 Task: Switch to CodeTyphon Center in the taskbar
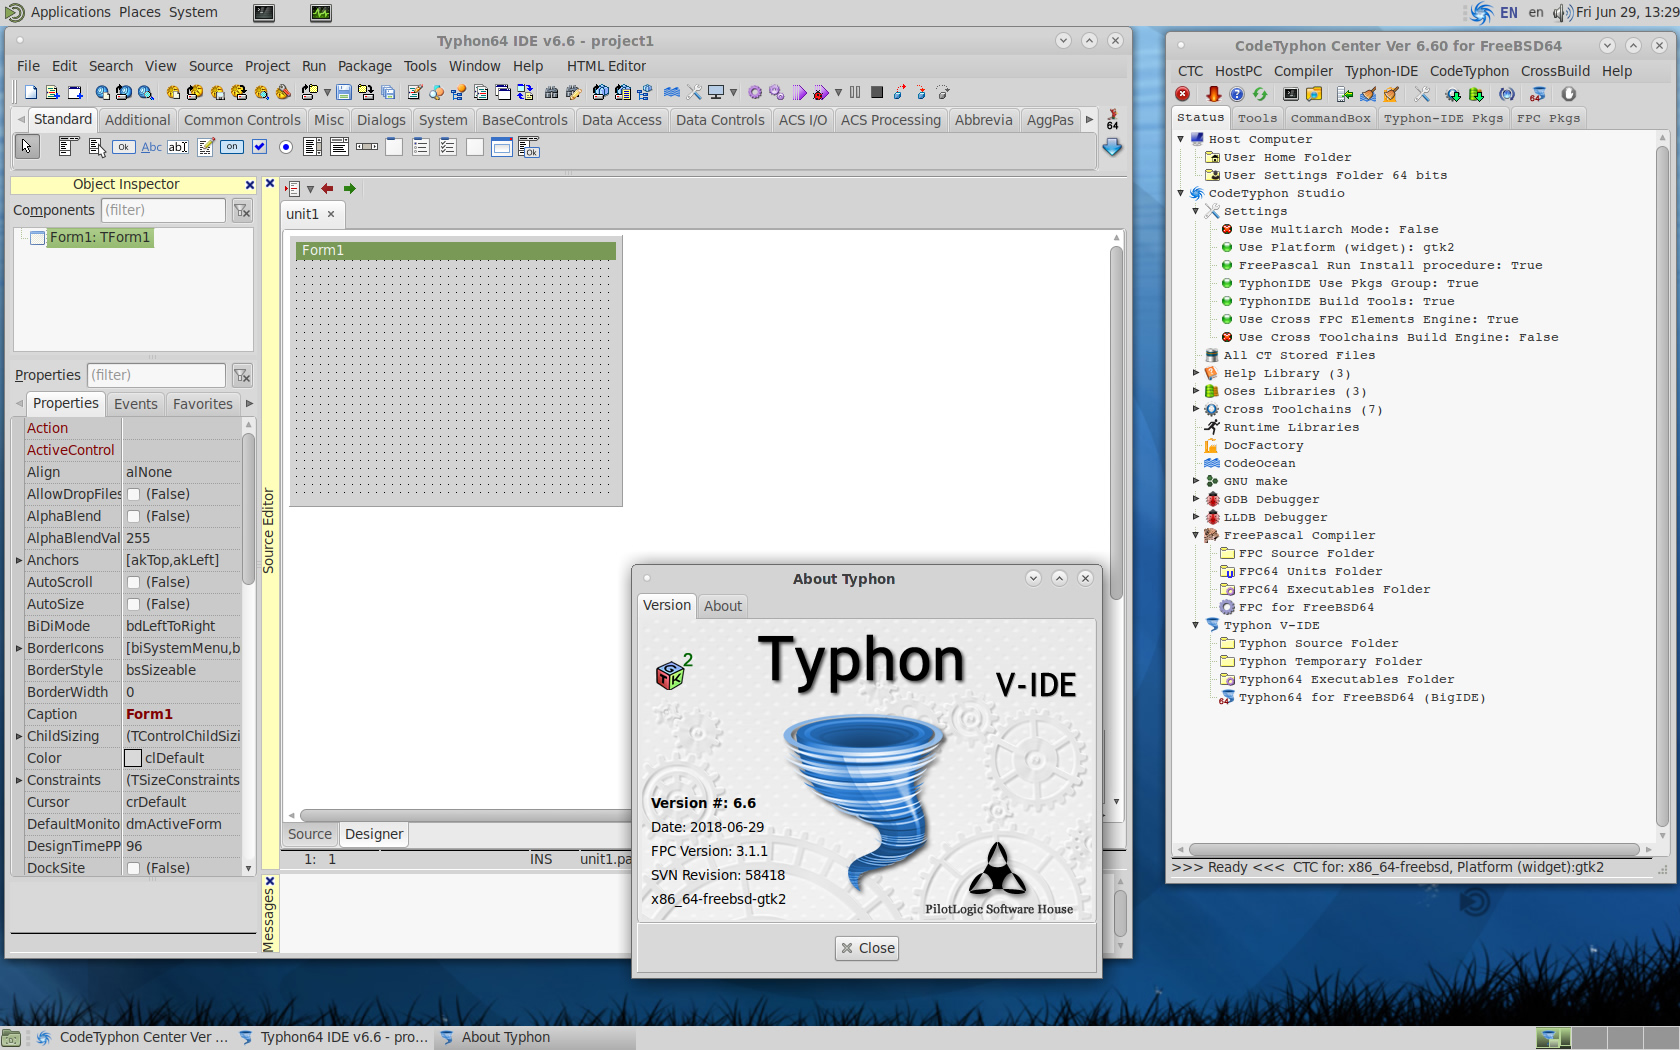pyautogui.click(x=133, y=1037)
